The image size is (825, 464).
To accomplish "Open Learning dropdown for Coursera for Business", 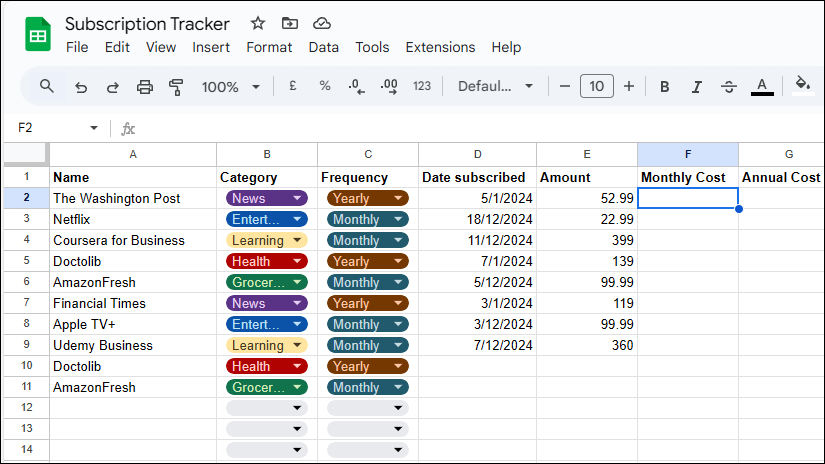I will tap(267, 240).
